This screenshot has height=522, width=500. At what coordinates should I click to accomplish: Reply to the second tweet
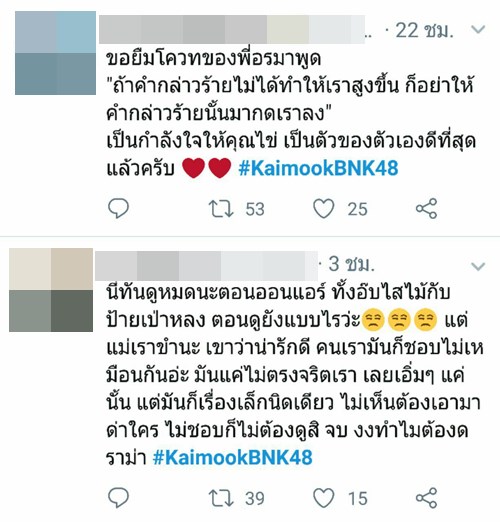click(118, 498)
